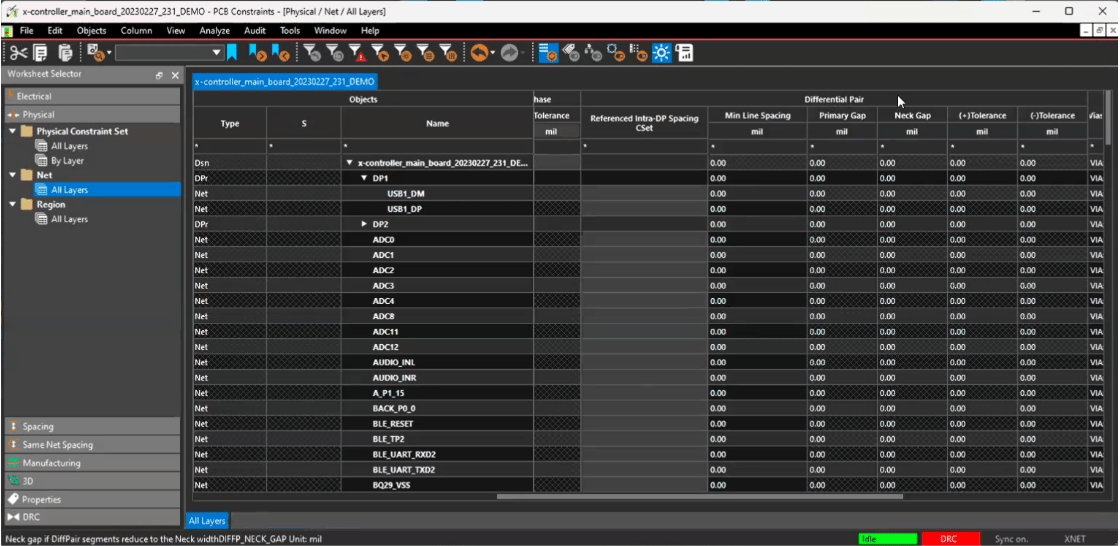
Task: Go to next bookmark icon
Action: tap(256, 53)
